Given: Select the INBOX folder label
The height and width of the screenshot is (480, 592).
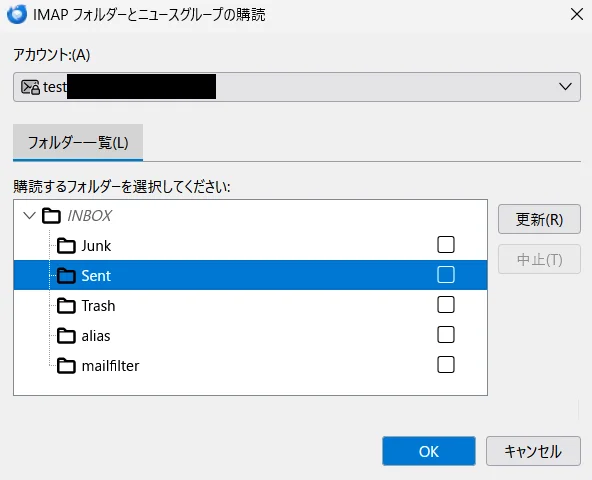Looking at the screenshot, I should click(89, 216).
